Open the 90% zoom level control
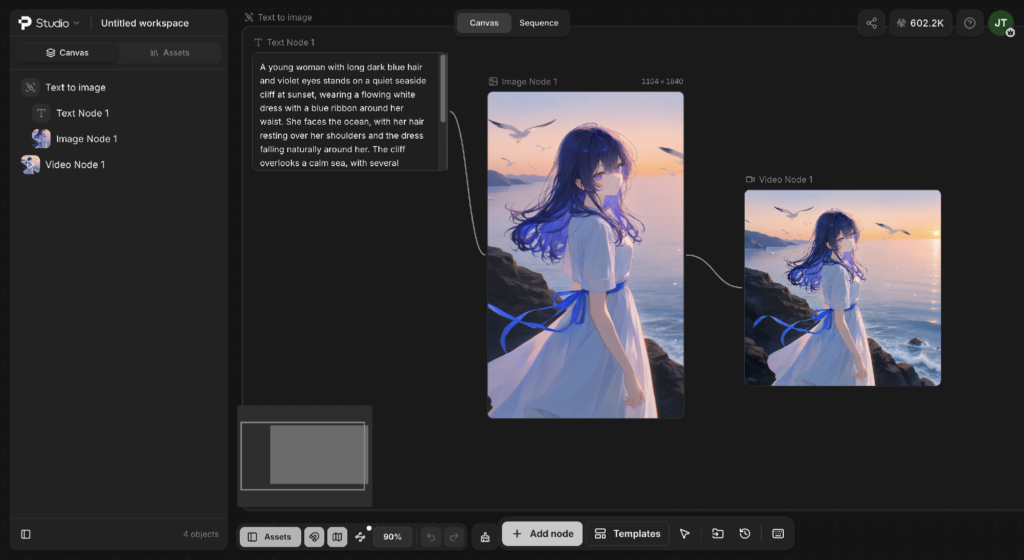This screenshot has width=1024, height=560. (x=392, y=537)
